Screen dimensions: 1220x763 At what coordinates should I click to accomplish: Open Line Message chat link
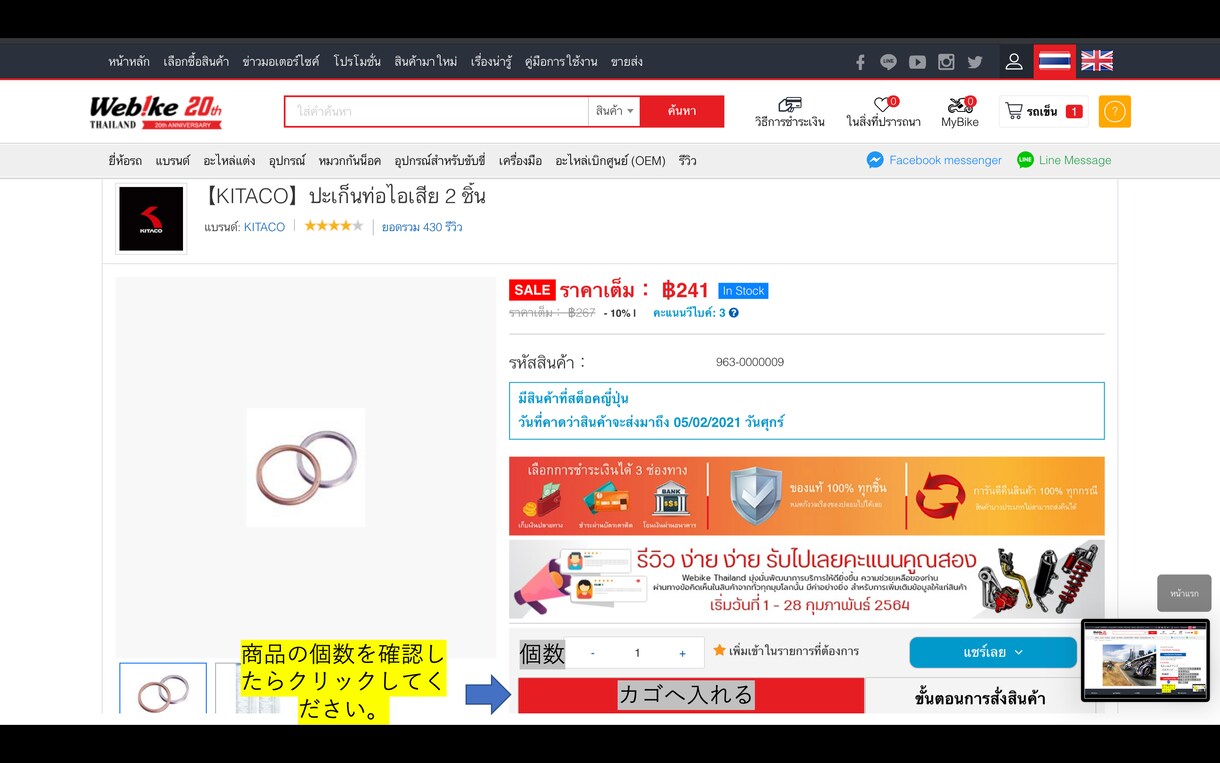(x=1064, y=160)
